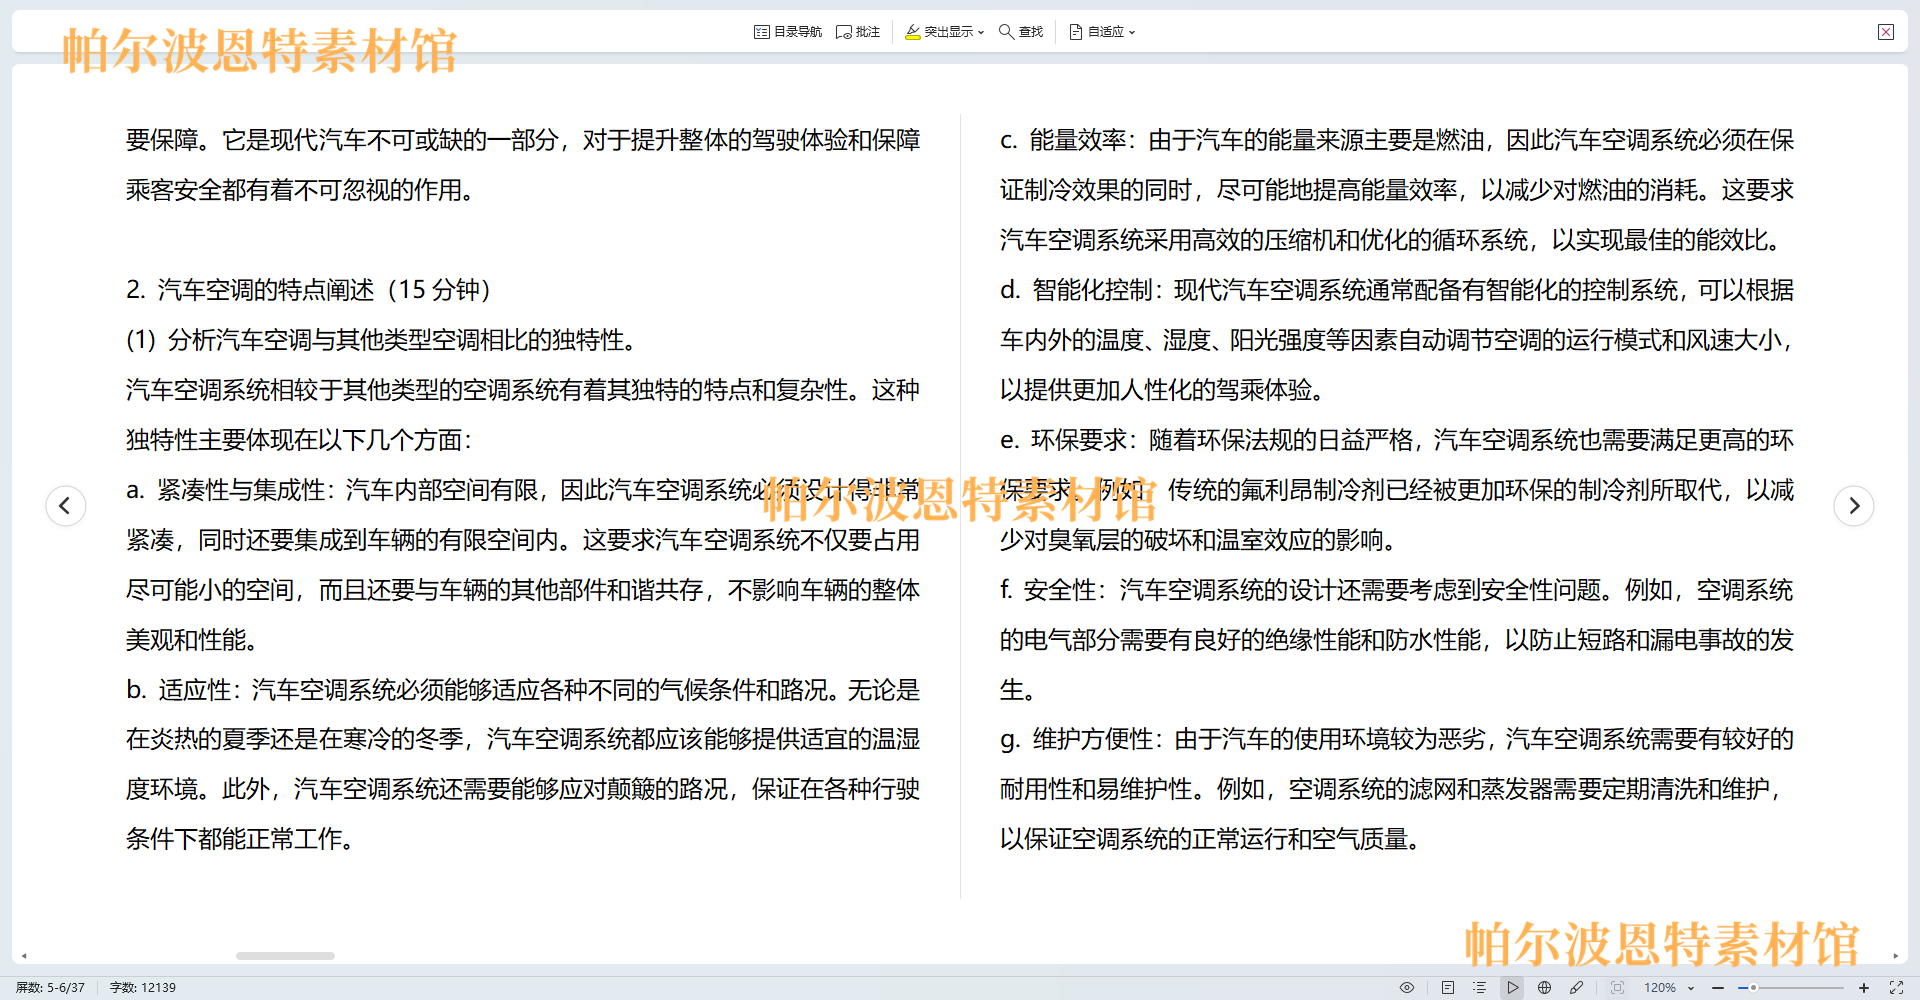Go to next page with right arrow
1920x1000 pixels.
coord(1854,505)
